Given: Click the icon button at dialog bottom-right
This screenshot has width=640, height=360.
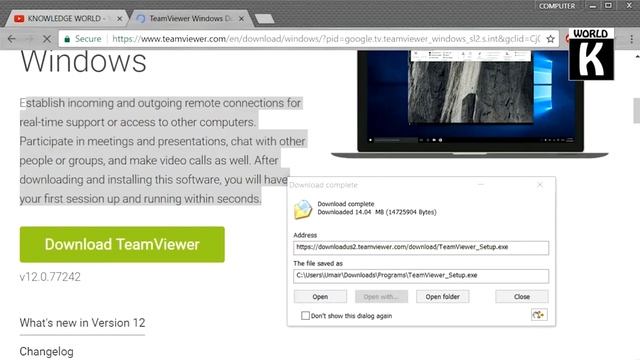Looking at the screenshot, I should (x=539, y=315).
